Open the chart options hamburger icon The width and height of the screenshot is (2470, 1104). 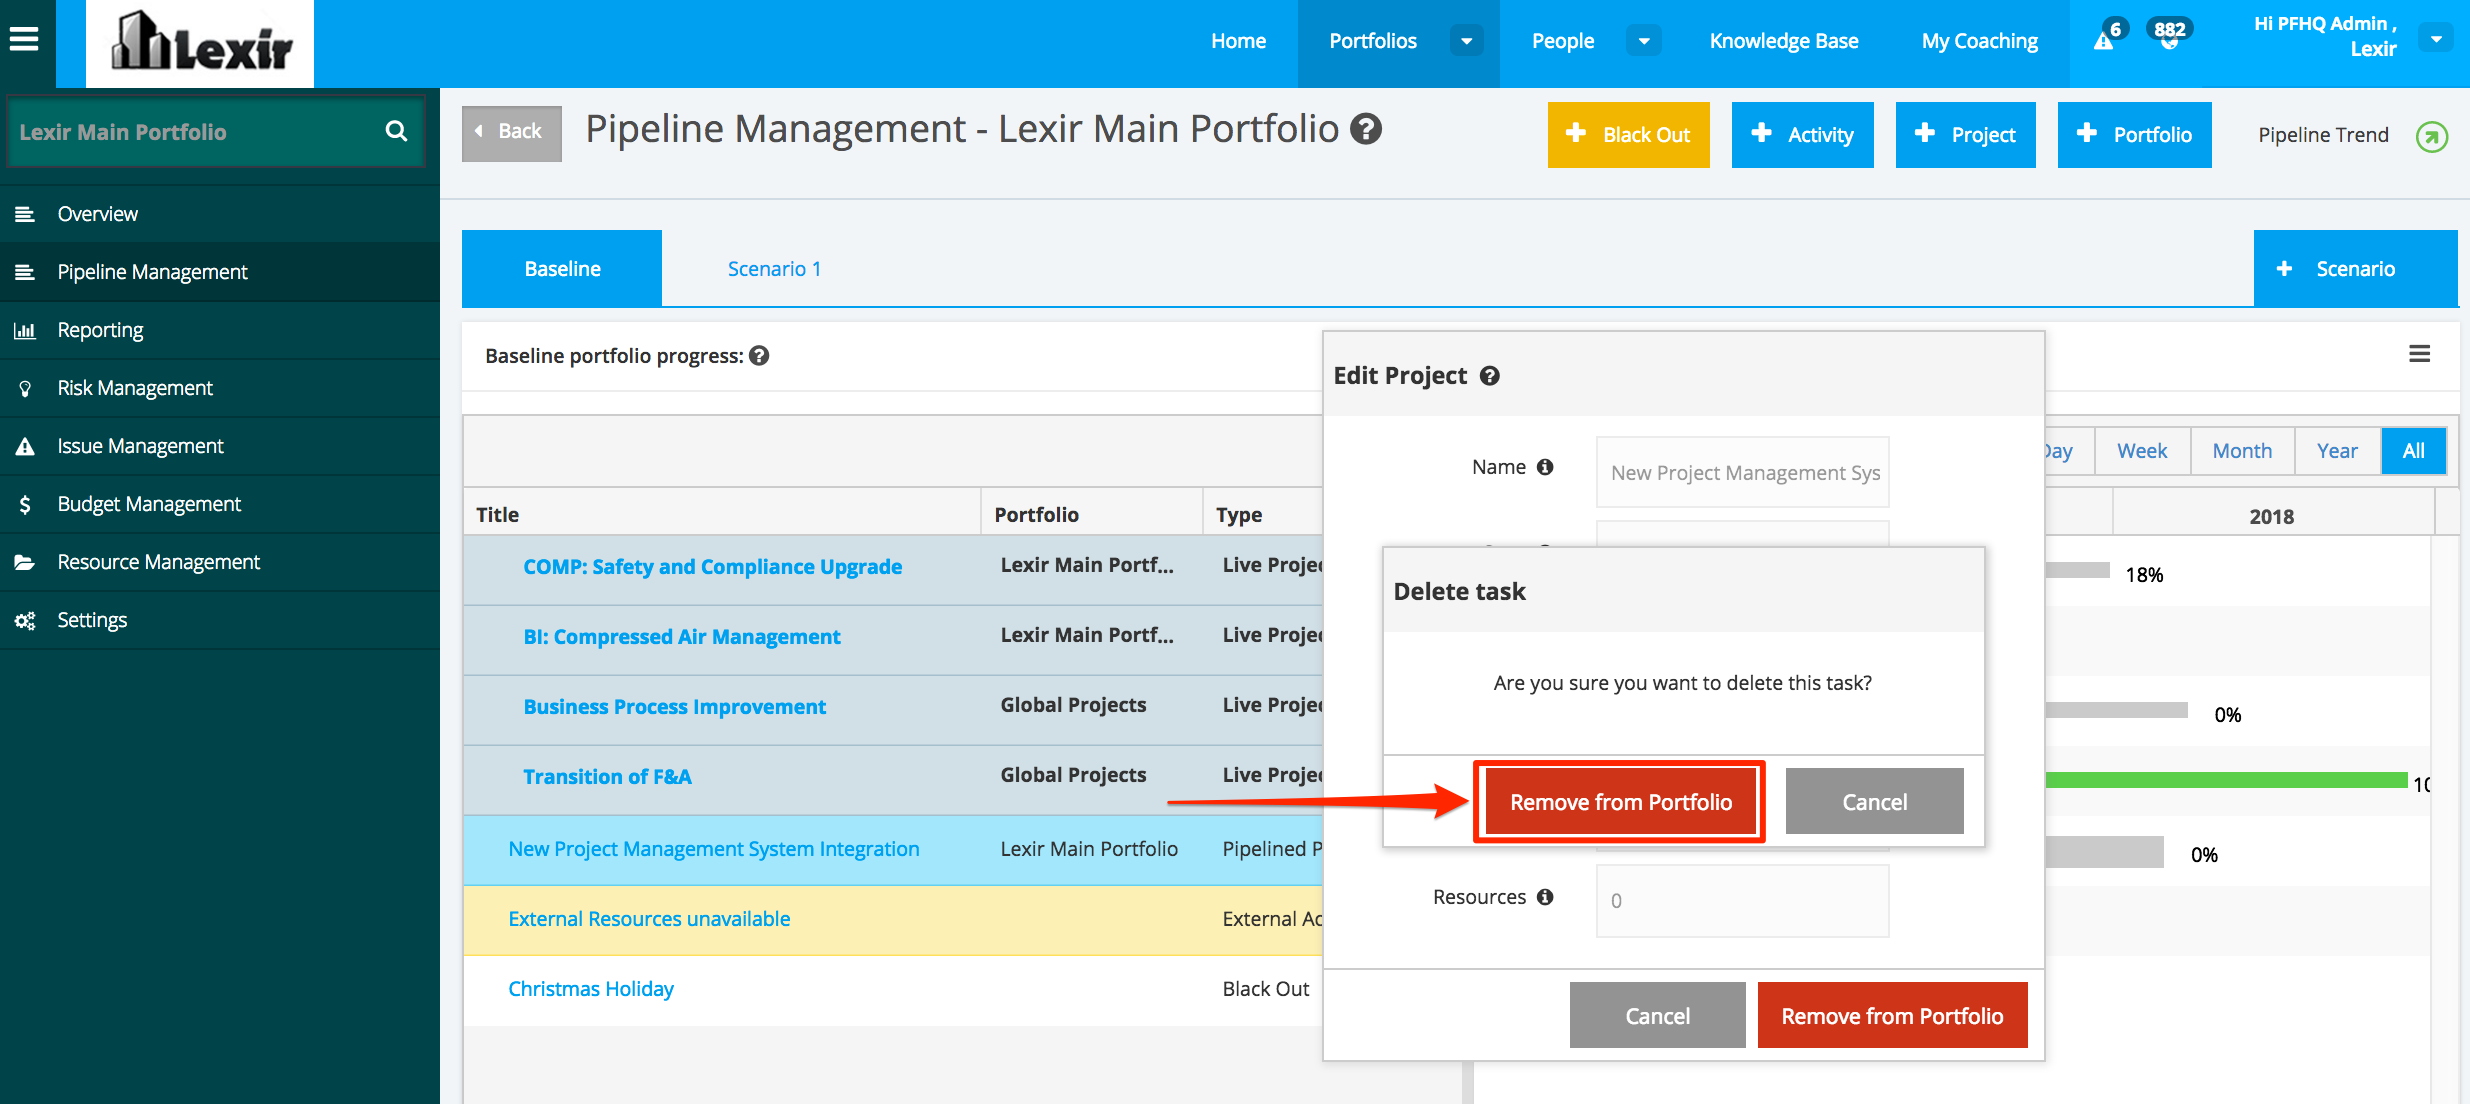(2419, 354)
